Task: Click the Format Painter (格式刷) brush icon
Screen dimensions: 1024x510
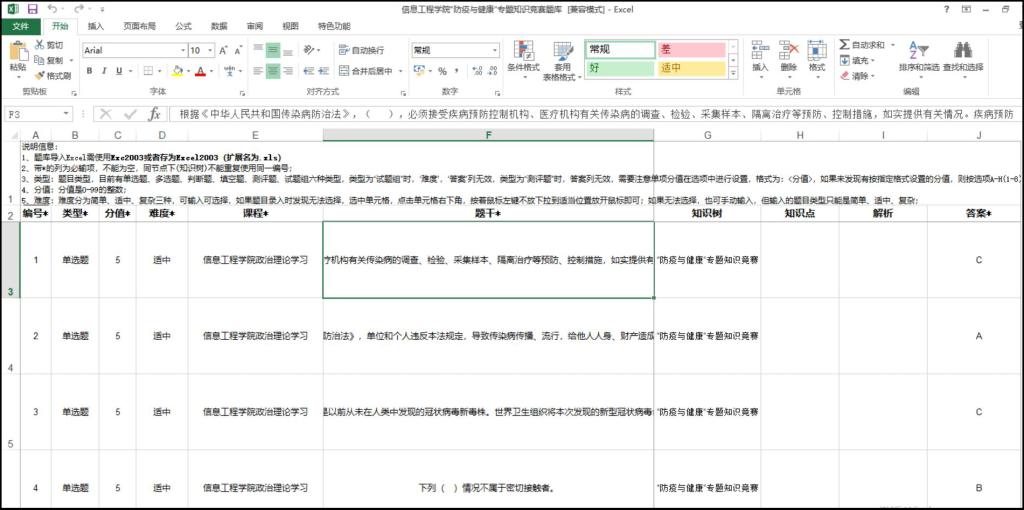Action: [40, 75]
